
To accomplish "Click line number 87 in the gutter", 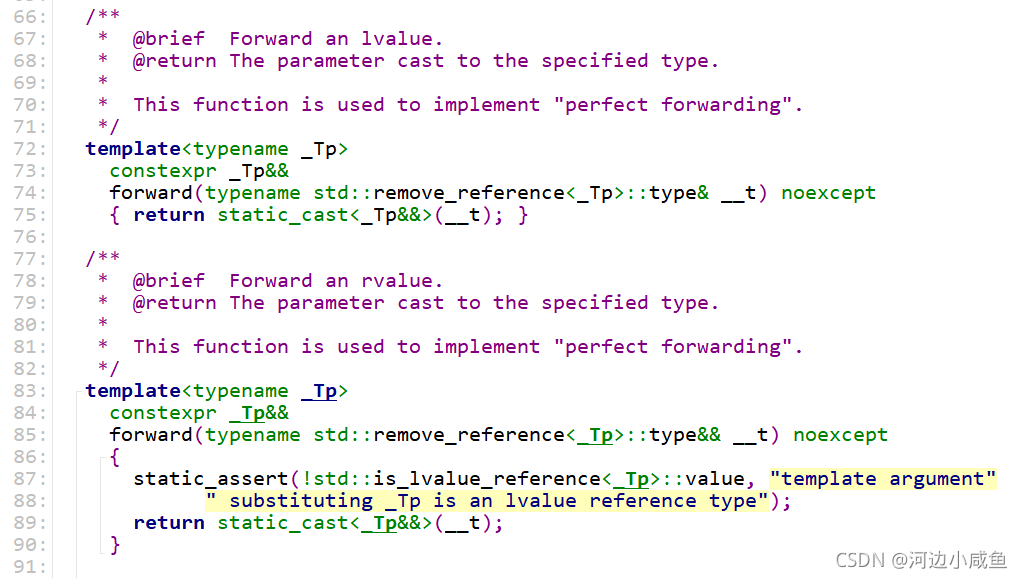I will 29,480.
